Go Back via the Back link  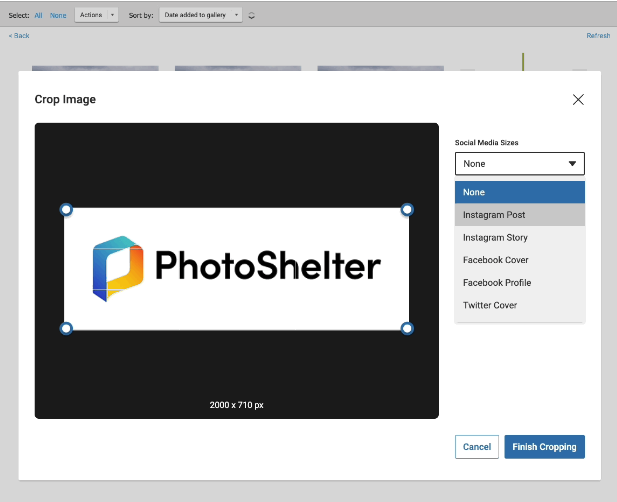19,35
